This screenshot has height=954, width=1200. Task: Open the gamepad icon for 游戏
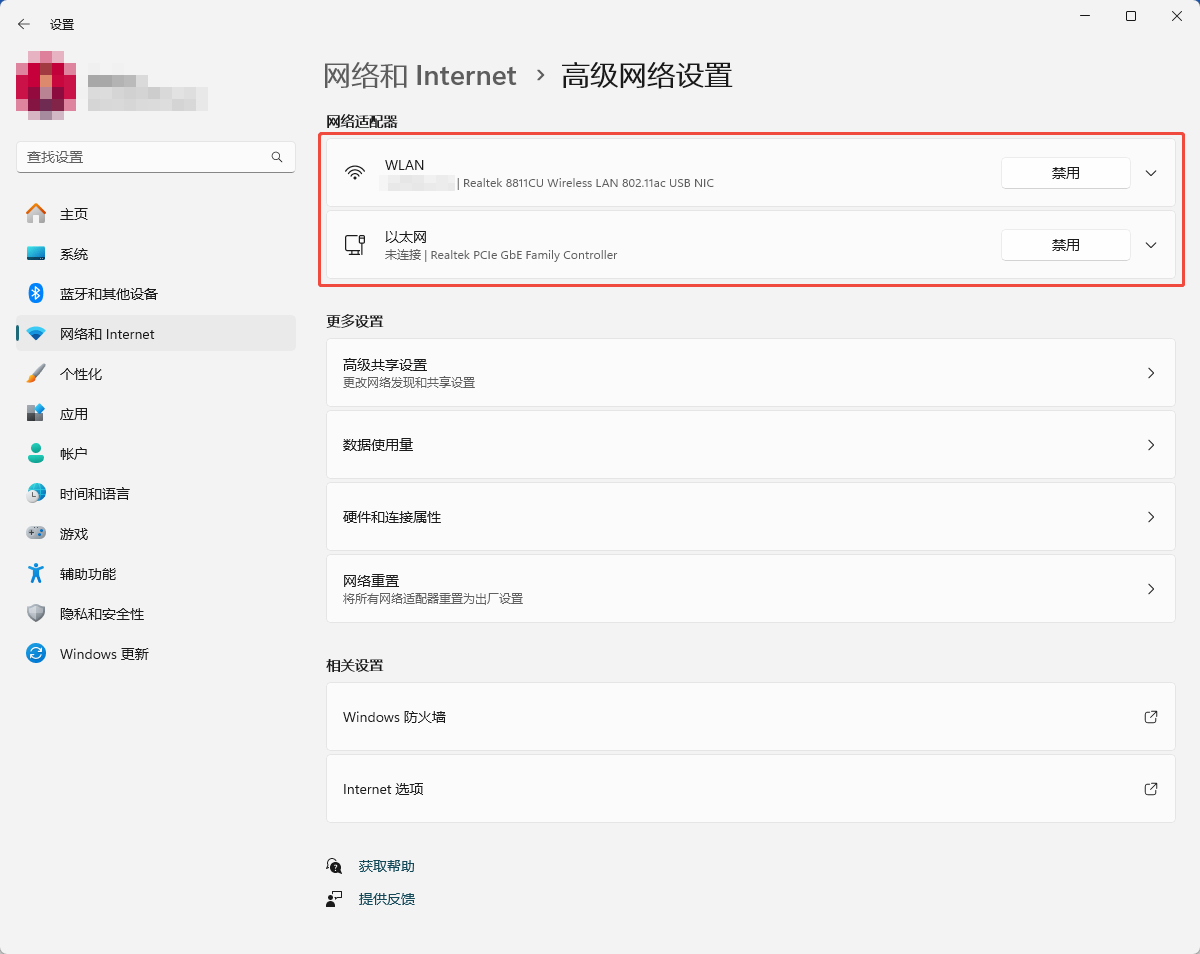pyautogui.click(x=36, y=534)
